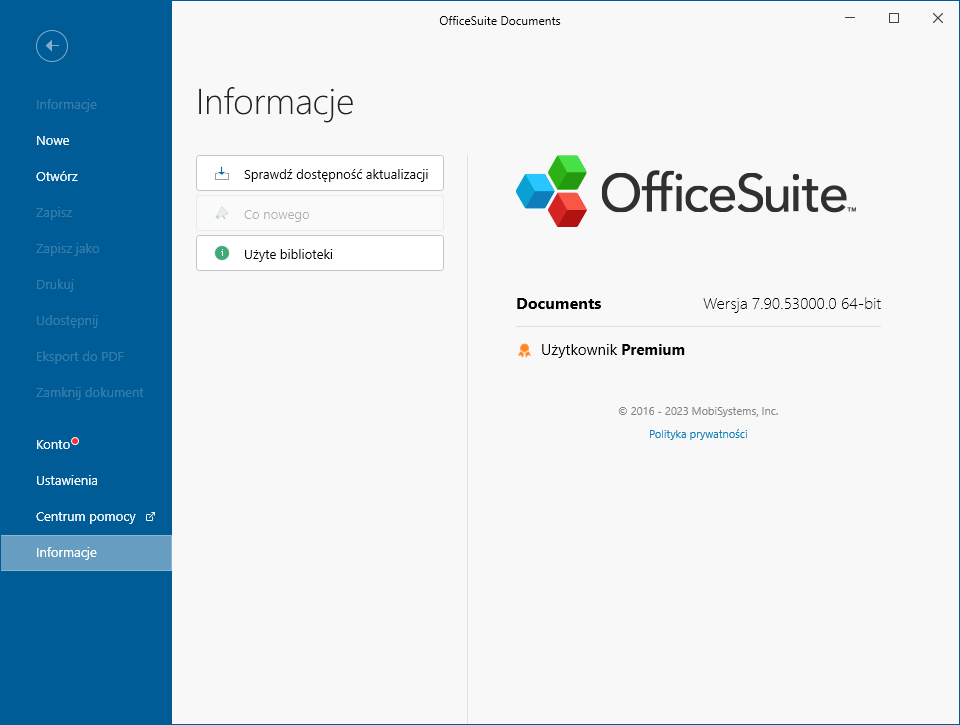Click the back arrow circle icon
The image size is (960, 725).
coord(52,46)
